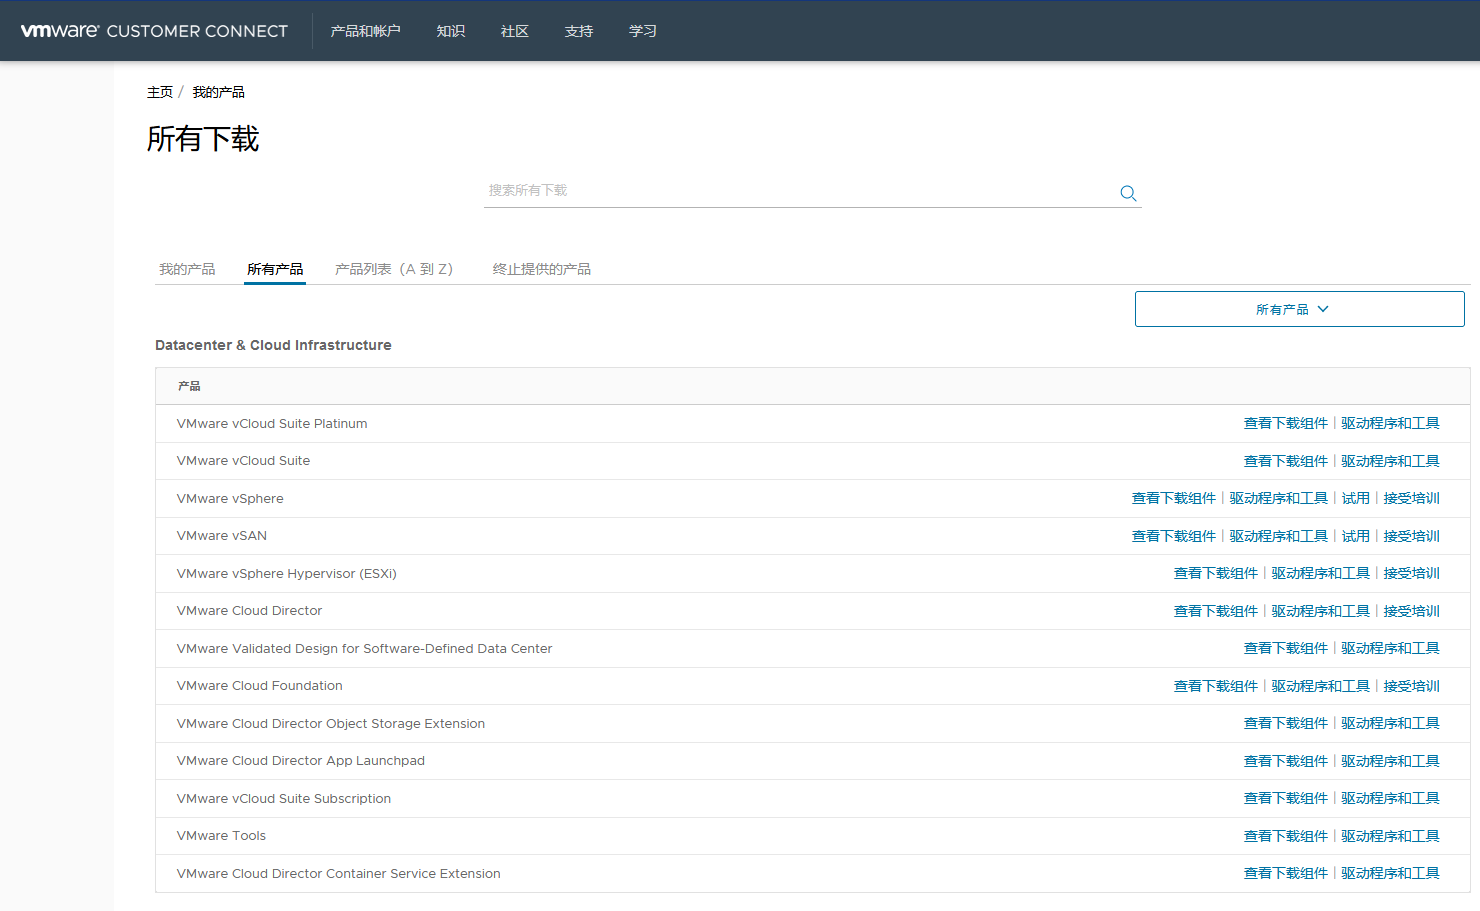Click 接受培训 for VMware Cloud Foundation
This screenshot has height=911, width=1480.
pyautogui.click(x=1411, y=686)
